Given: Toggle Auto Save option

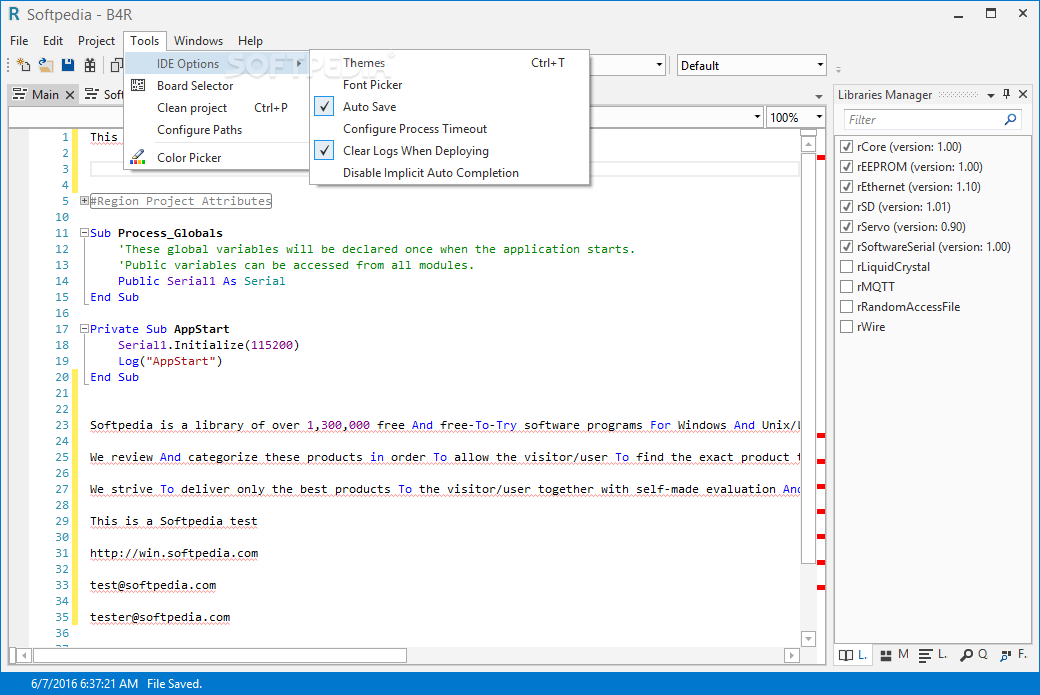Looking at the screenshot, I should point(450,107).
